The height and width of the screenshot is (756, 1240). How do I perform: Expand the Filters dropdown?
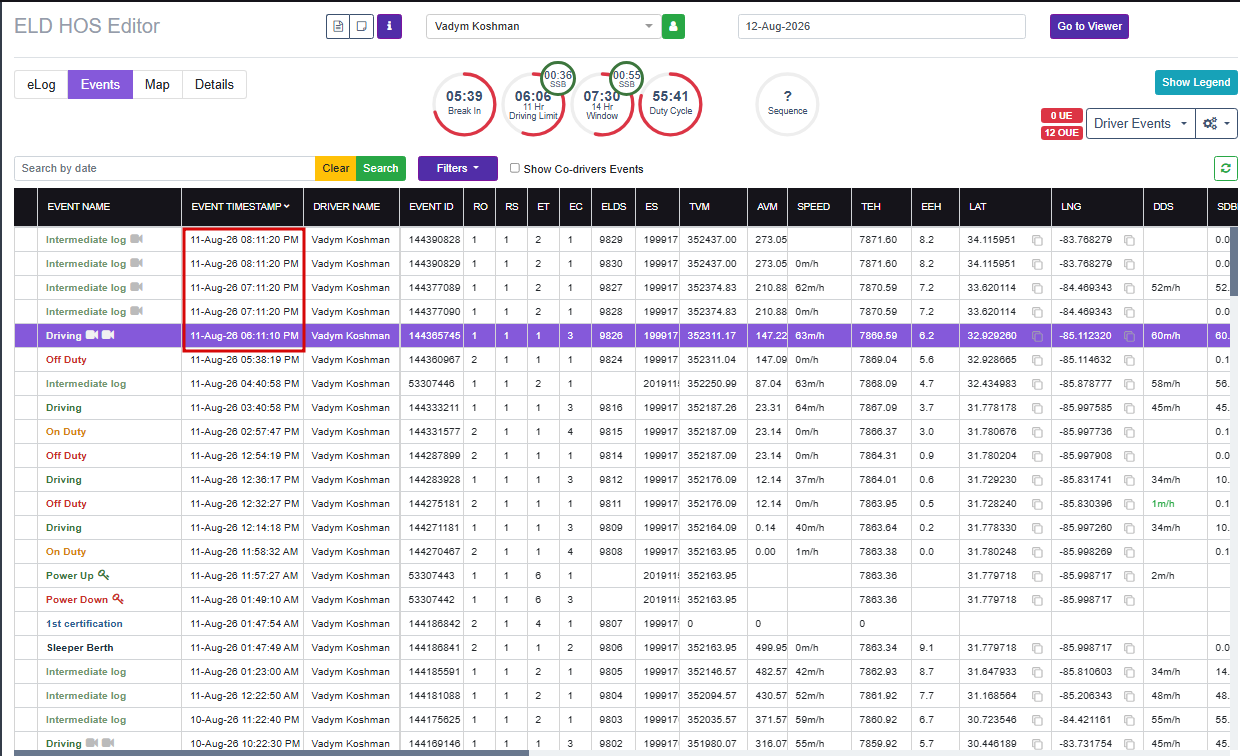coord(459,168)
